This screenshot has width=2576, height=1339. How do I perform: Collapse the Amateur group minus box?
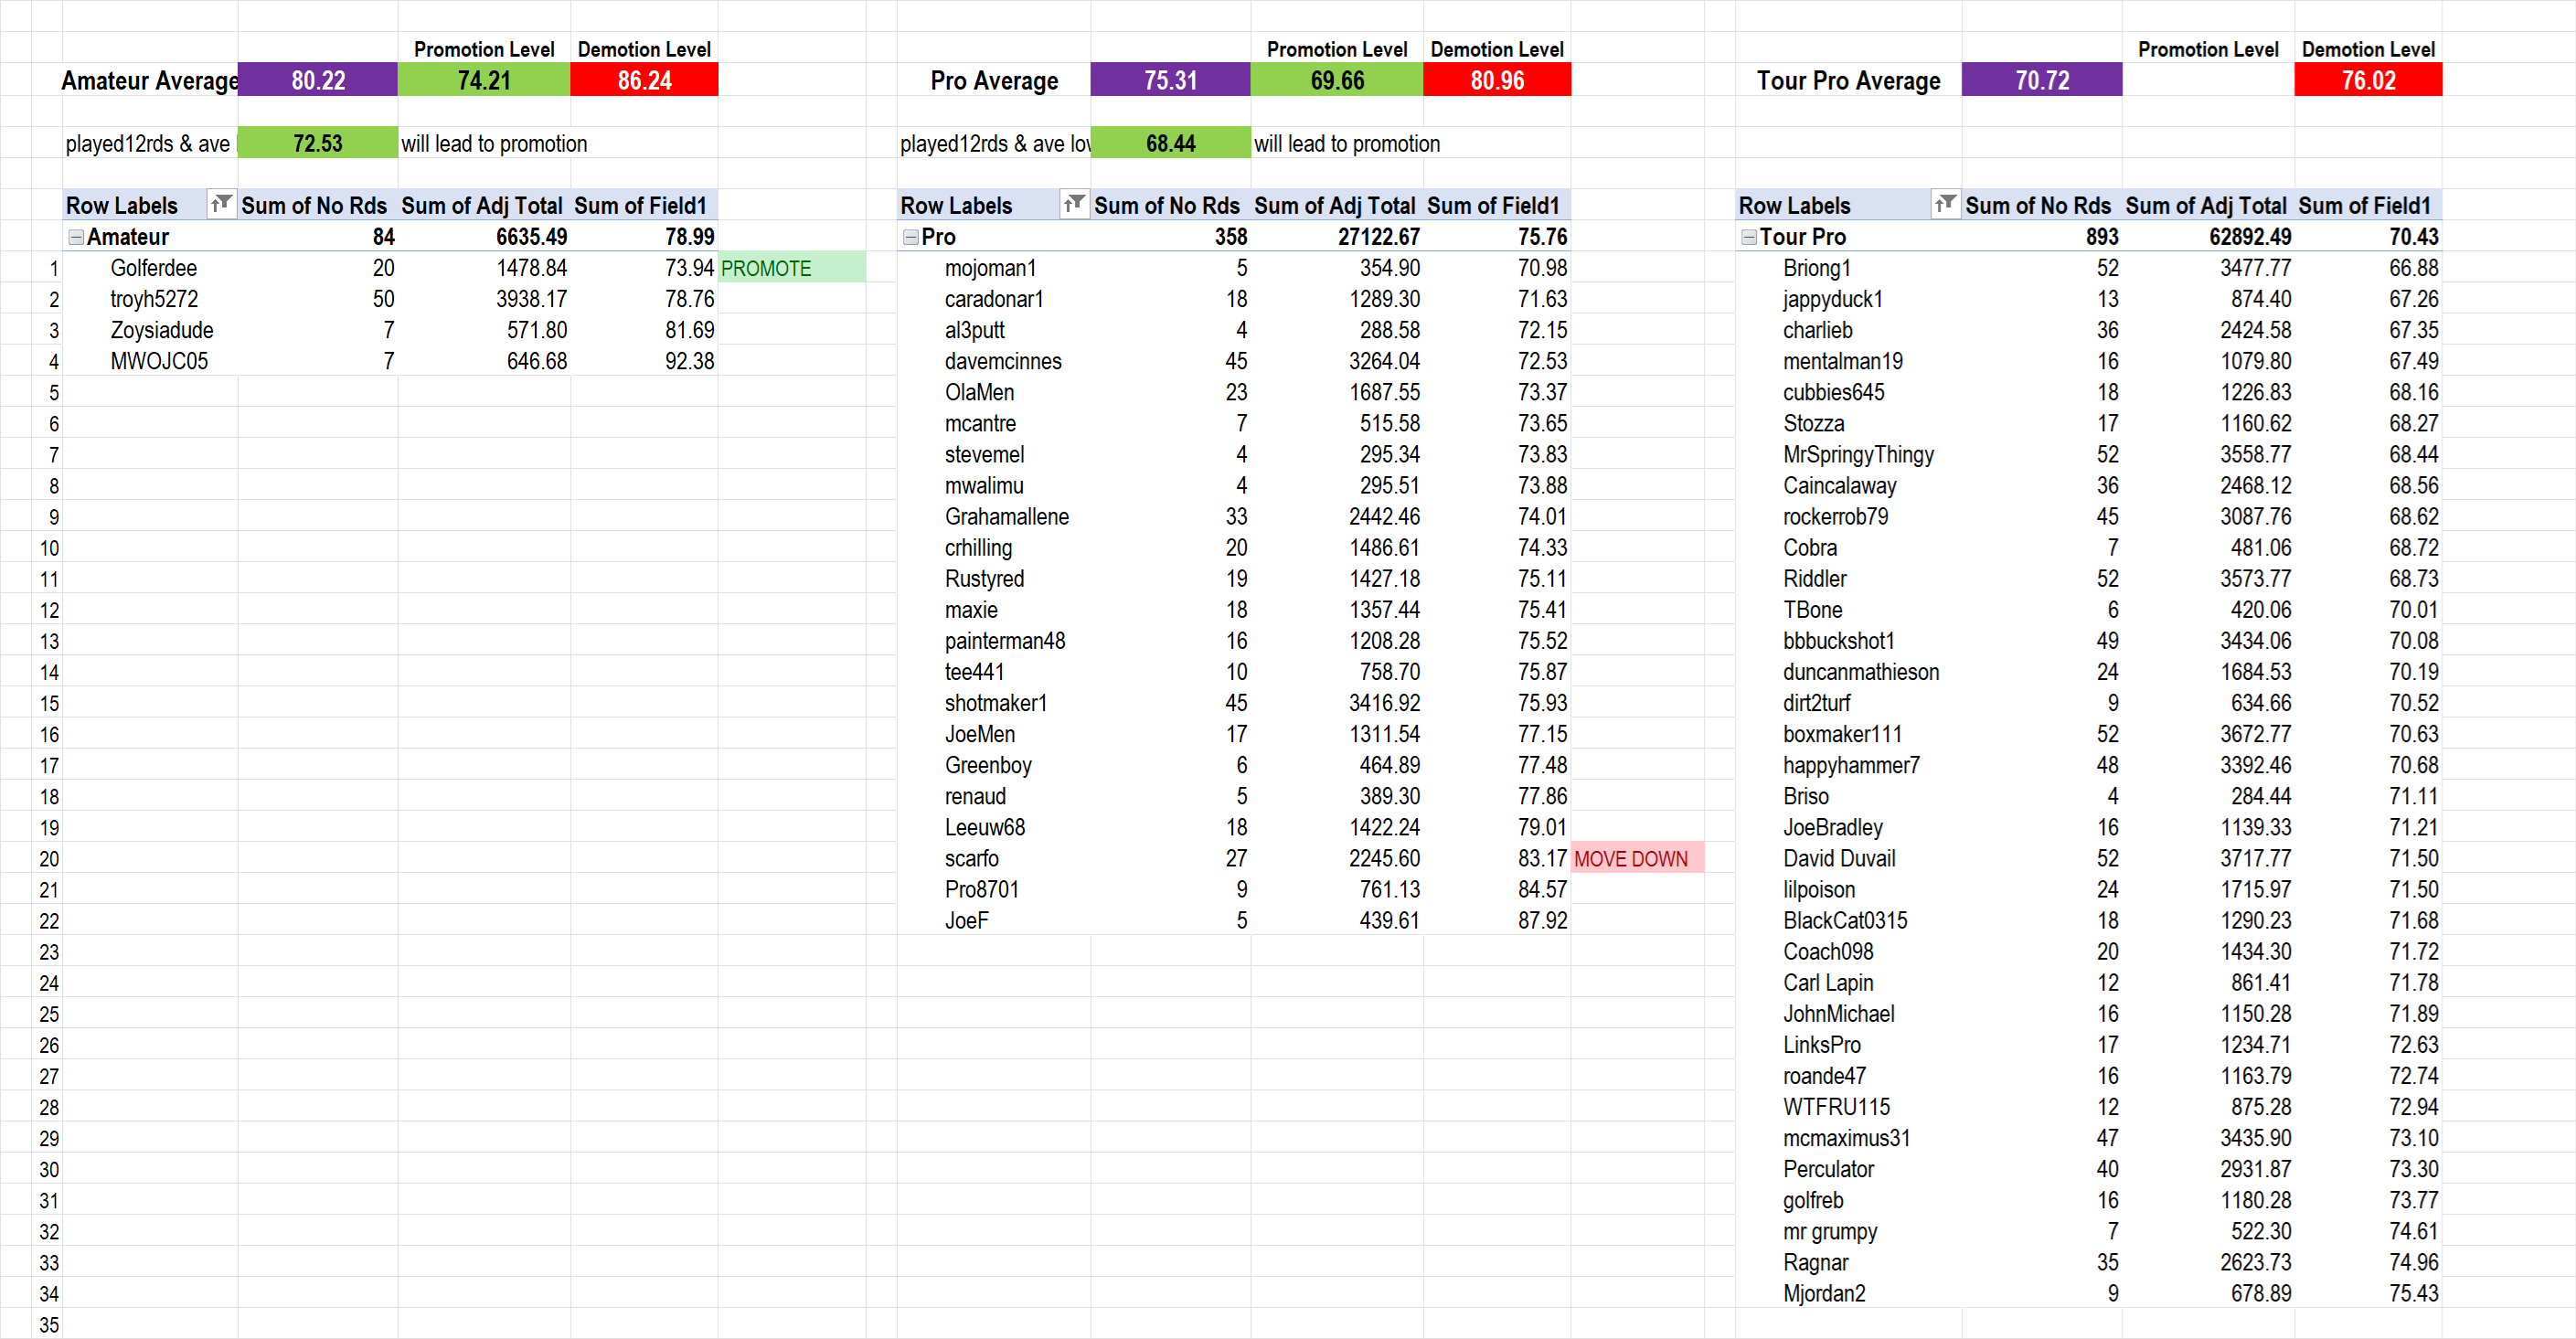pos(76,237)
